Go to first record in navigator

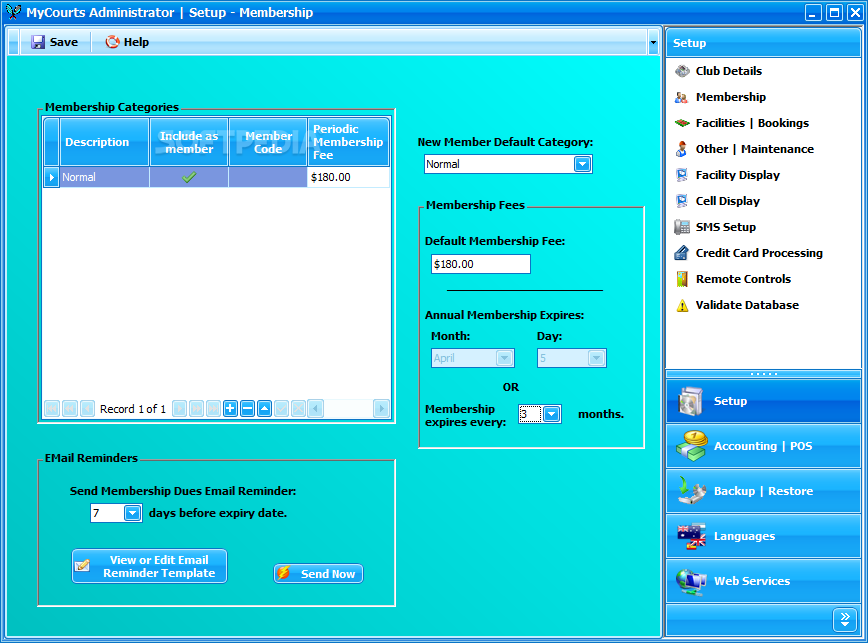point(52,409)
